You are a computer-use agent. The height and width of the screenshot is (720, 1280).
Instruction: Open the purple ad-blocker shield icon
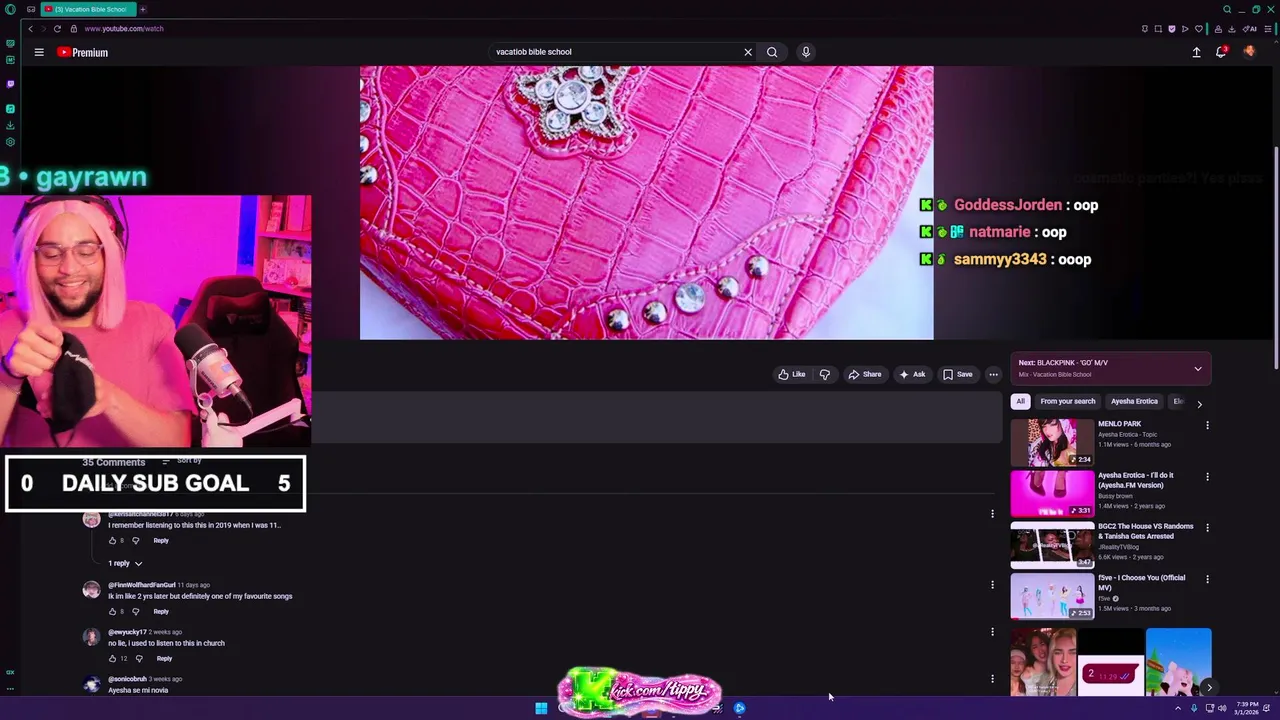point(1171,28)
